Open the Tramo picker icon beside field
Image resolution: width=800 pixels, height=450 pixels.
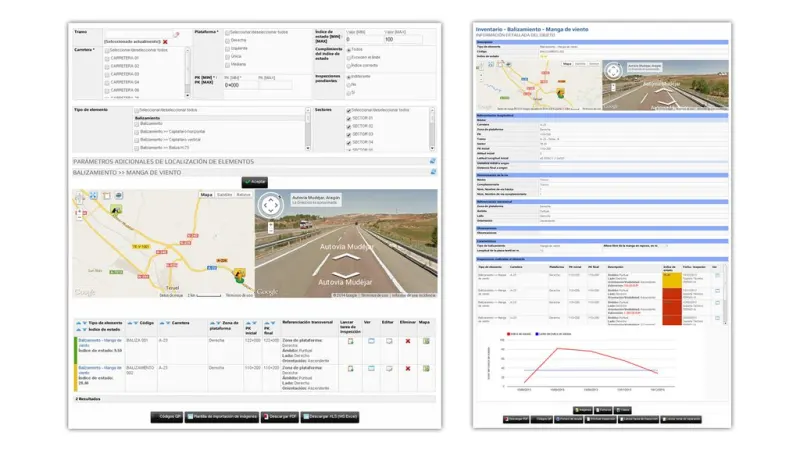point(176,35)
